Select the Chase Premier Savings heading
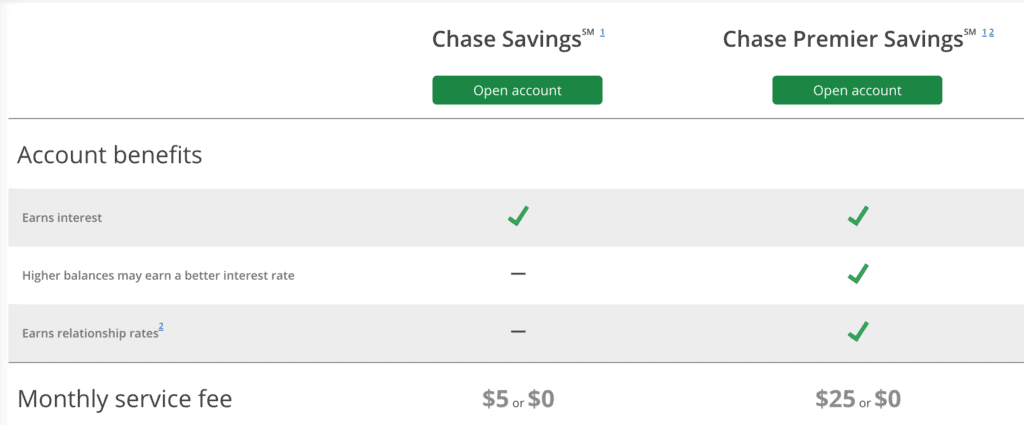1024x425 pixels. pos(842,40)
